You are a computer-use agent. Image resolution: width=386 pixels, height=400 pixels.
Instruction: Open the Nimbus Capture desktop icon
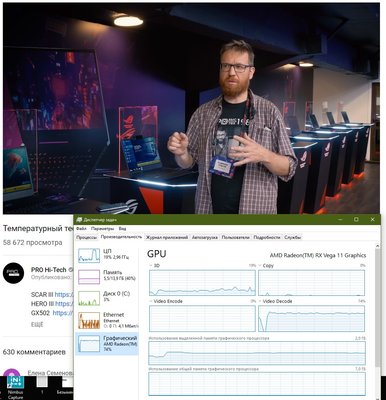15,388
